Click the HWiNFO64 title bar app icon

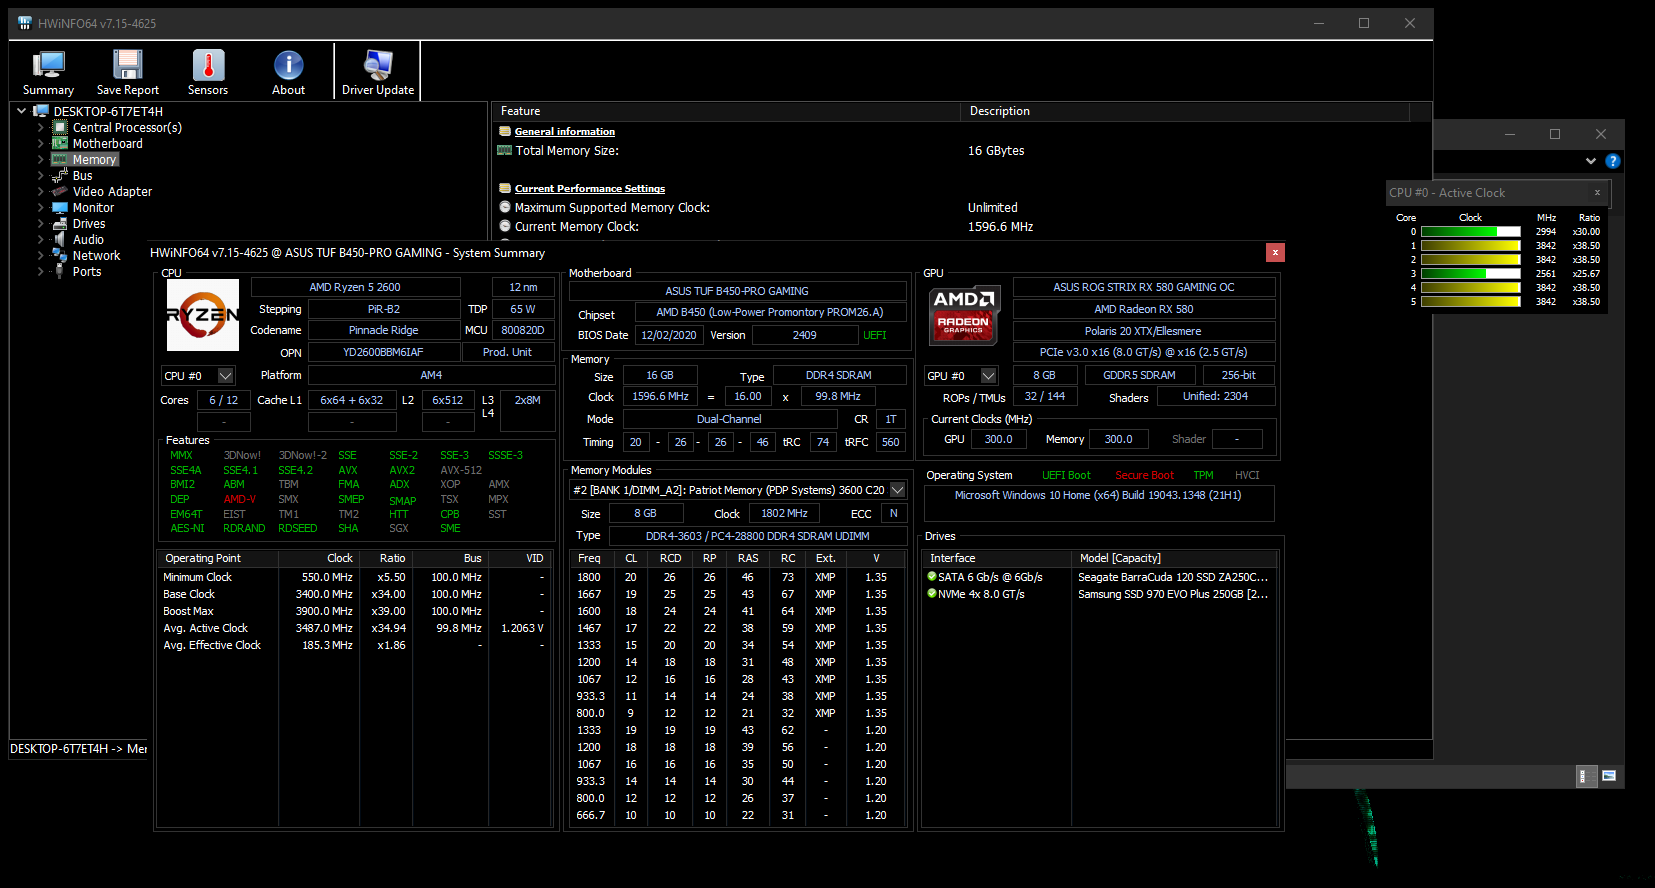[25, 23]
